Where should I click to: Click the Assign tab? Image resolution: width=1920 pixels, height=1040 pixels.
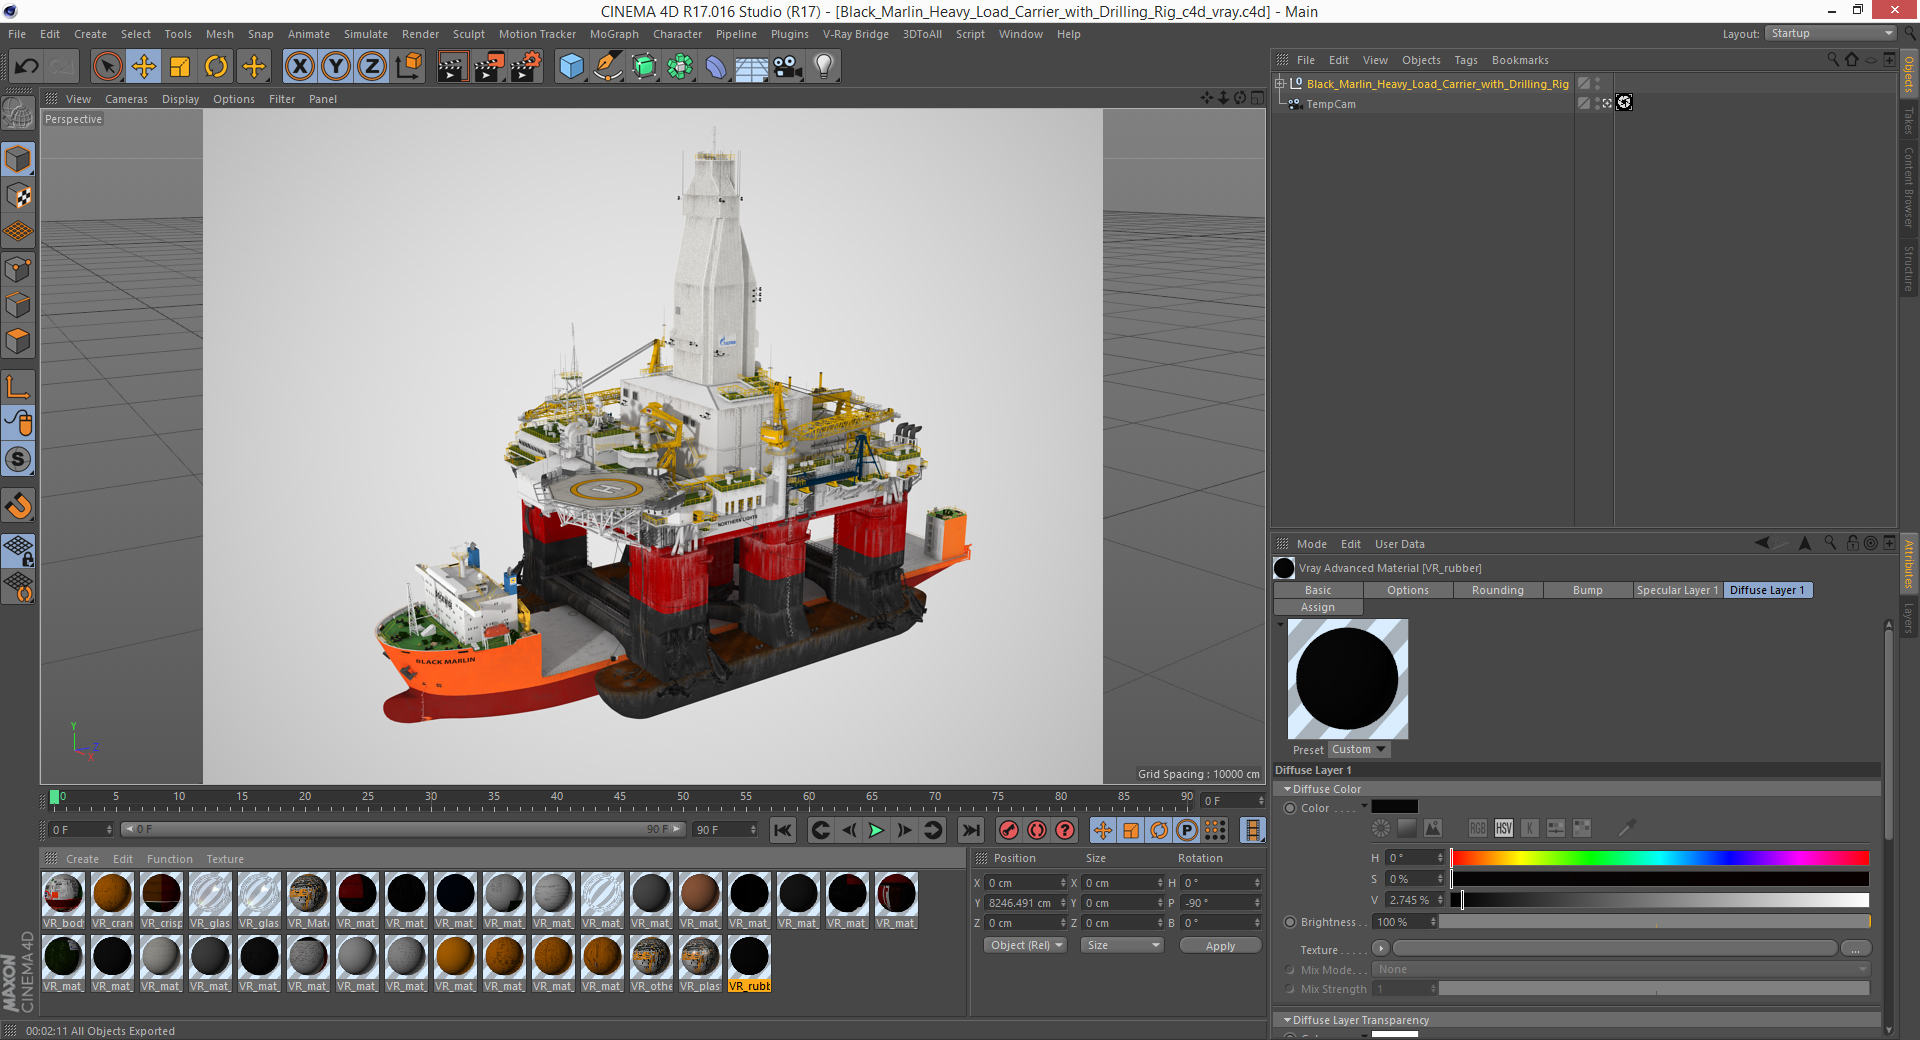[x=1318, y=607]
